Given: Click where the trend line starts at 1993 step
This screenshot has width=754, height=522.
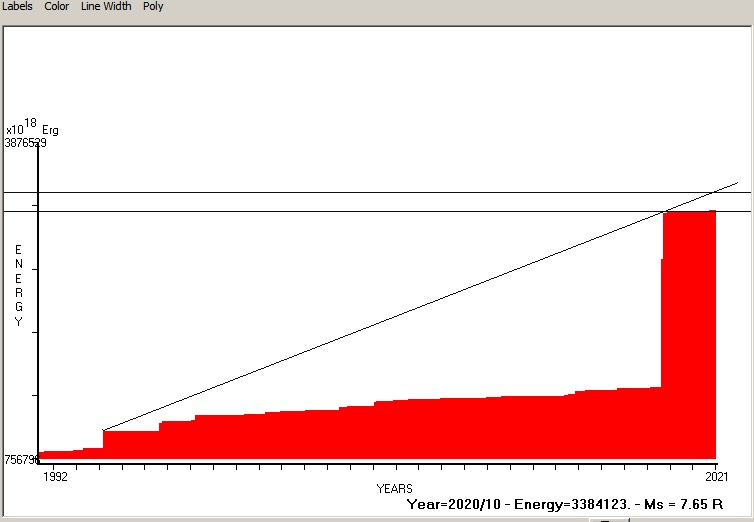Looking at the screenshot, I should (104, 430).
